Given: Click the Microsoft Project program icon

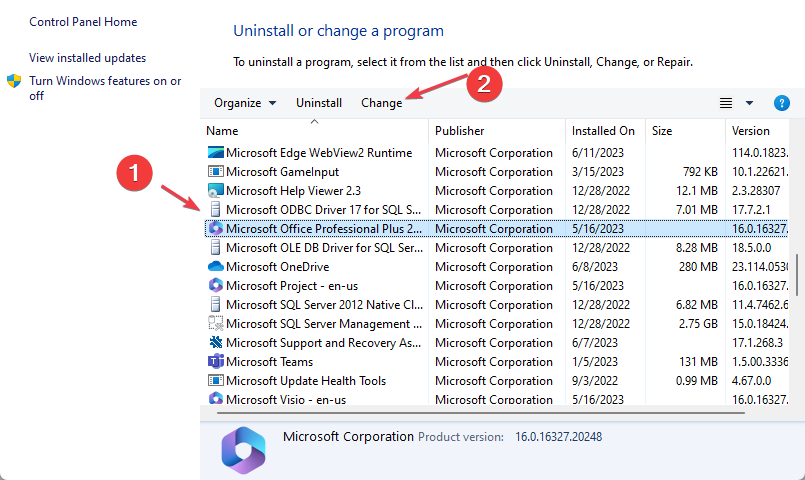Looking at the screenshot, I should point(215,286).
